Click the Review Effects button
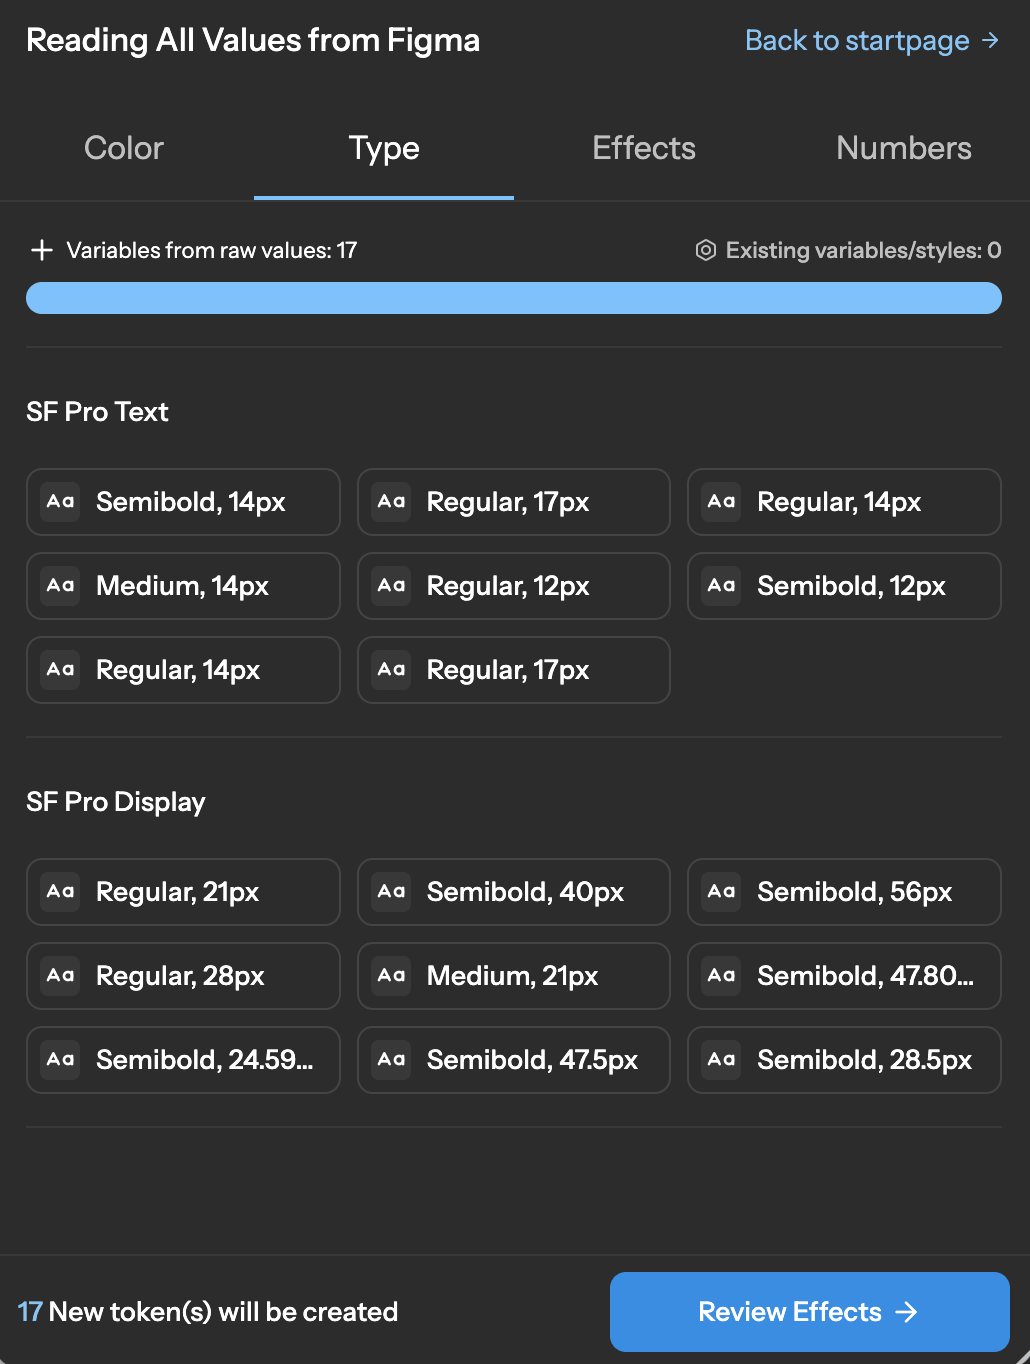The width and height of the screenshot is (1030, 1364). point(810,1312)
